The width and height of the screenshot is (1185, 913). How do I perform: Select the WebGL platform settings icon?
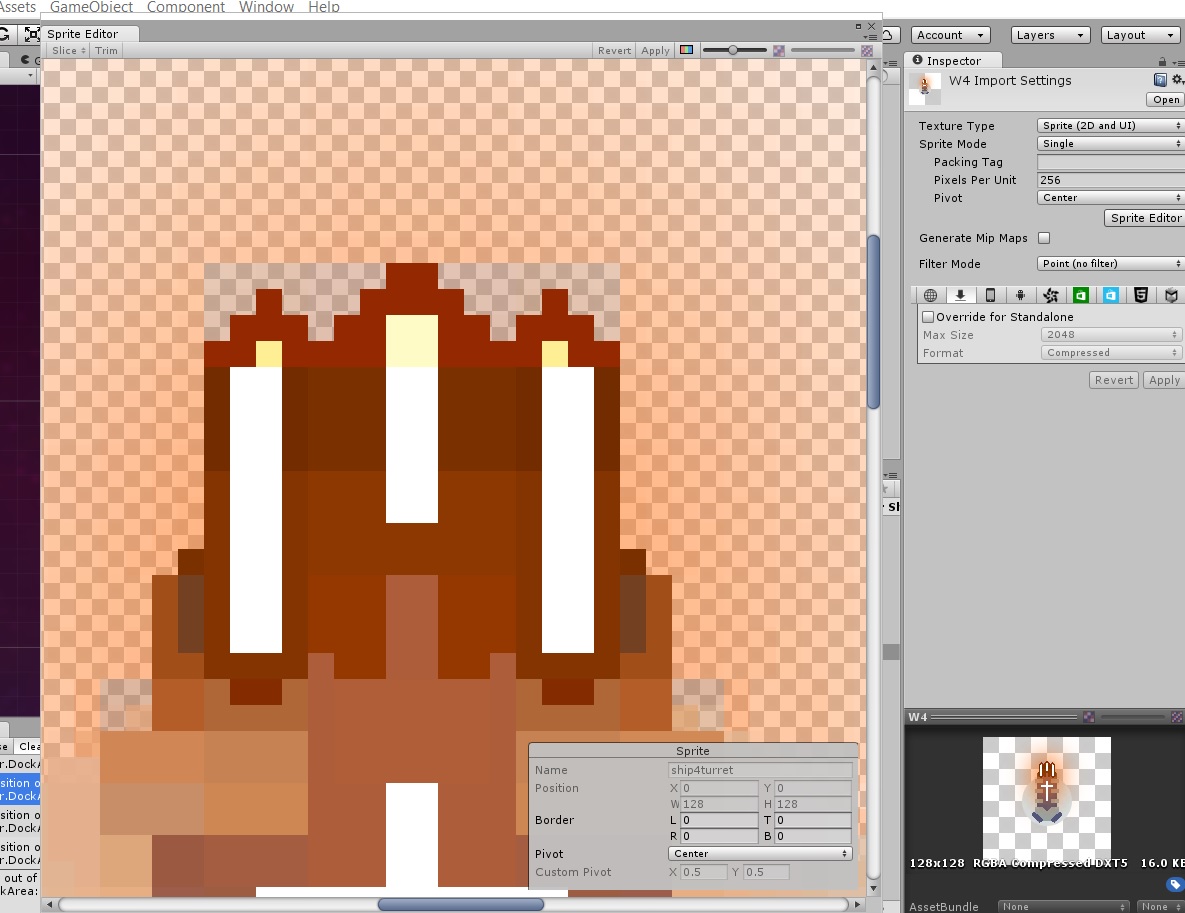1140,294
